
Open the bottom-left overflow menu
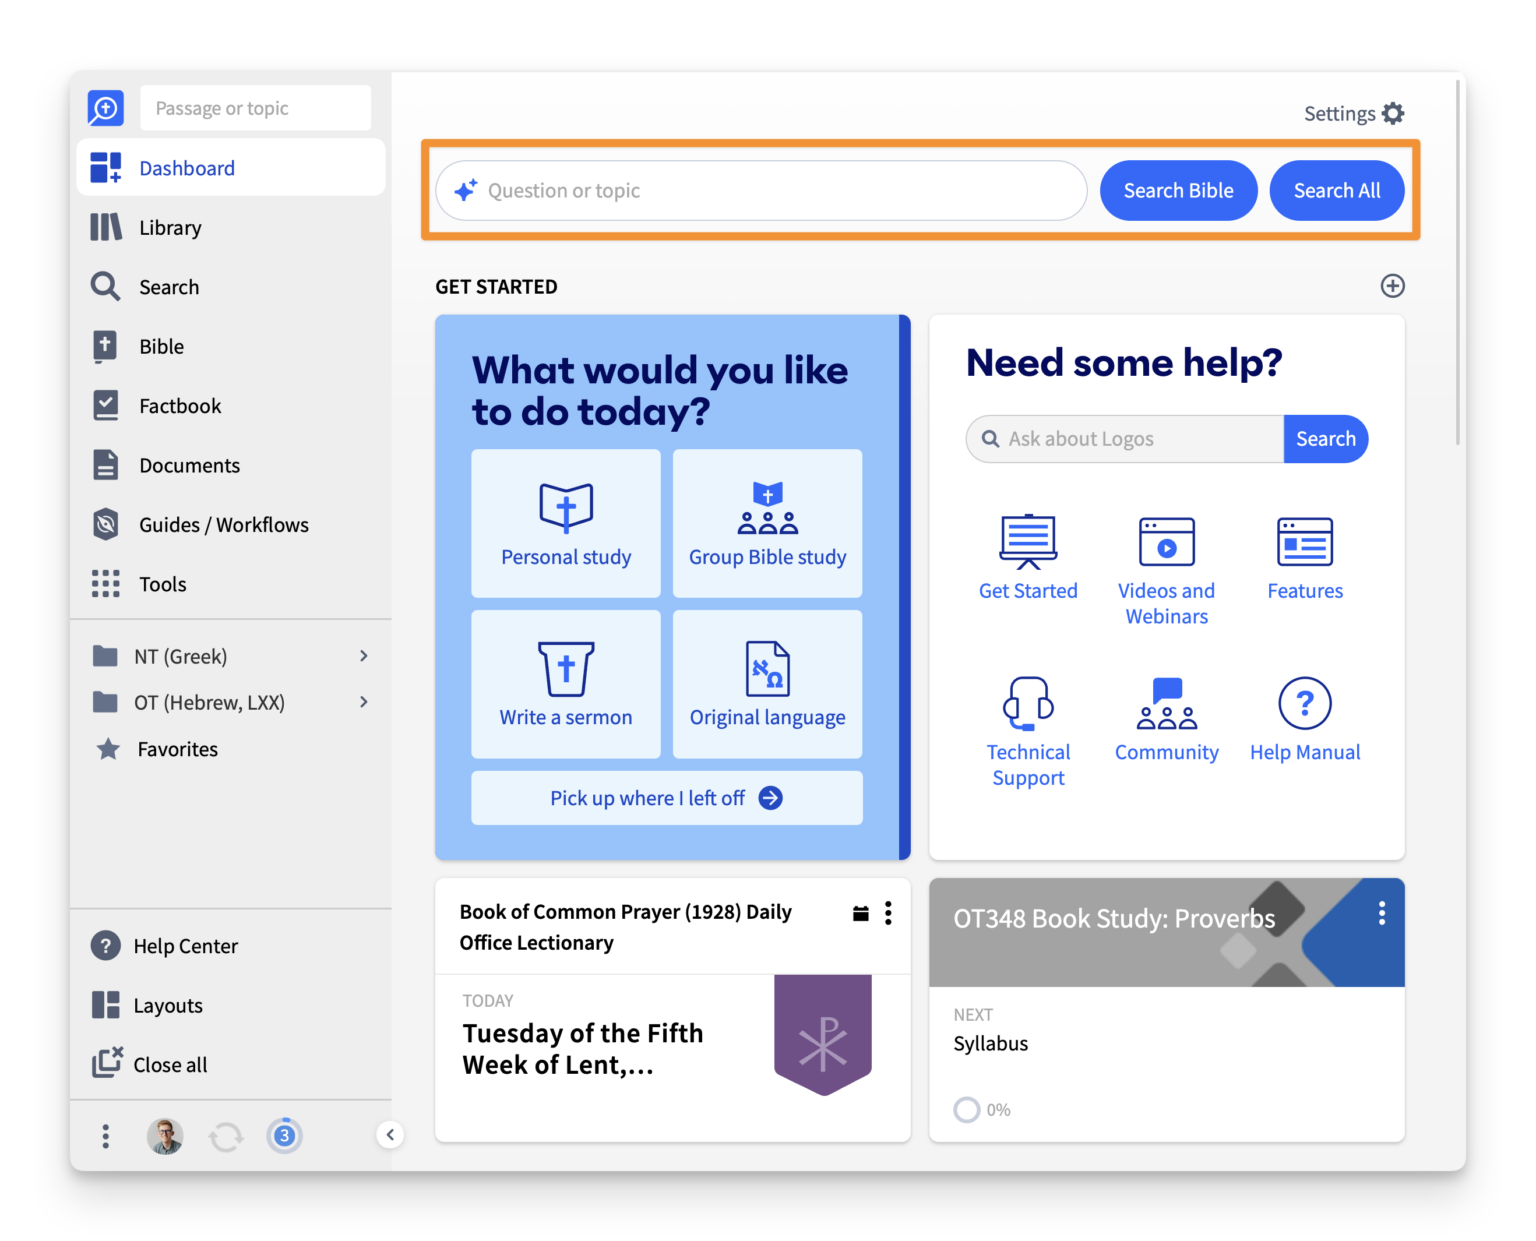105,1136
